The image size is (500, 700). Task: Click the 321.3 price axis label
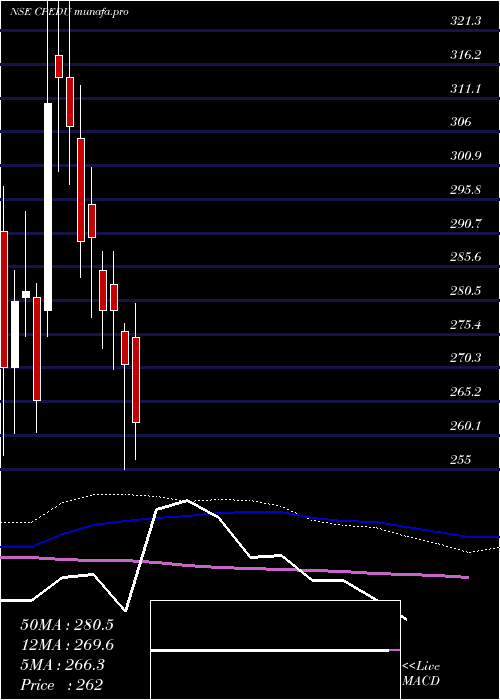click(466, 21)
